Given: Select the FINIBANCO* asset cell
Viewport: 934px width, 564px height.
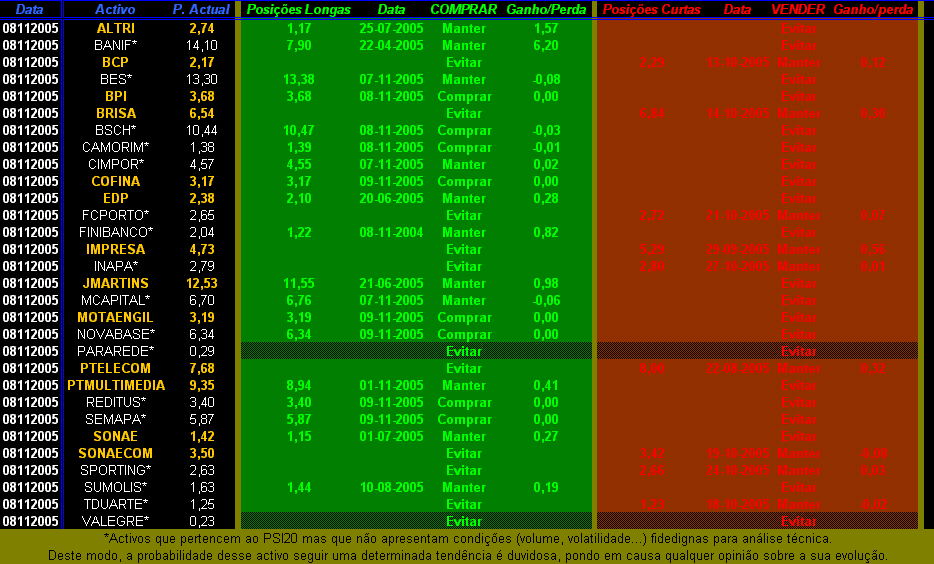Looking at the screenshot, I should (116, 232).
